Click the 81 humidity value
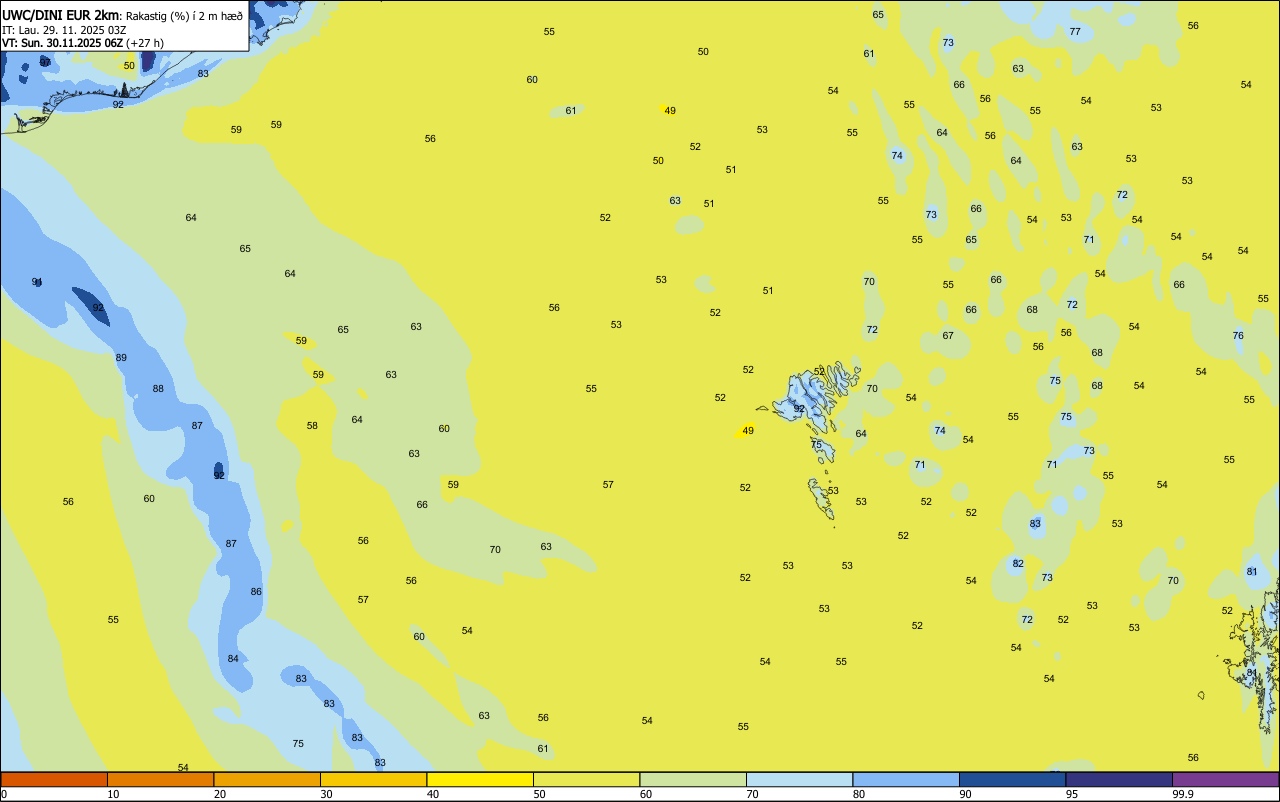1280x802 pixels. 1252,571
